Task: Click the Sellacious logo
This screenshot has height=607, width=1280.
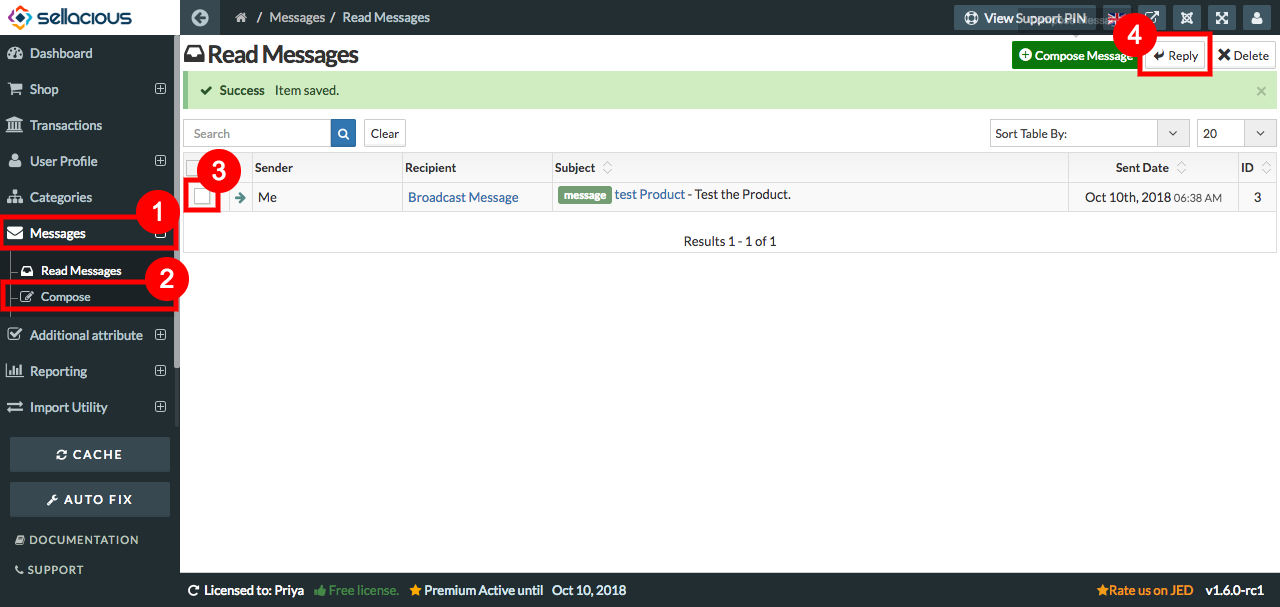Action: [x=69, y=17]
